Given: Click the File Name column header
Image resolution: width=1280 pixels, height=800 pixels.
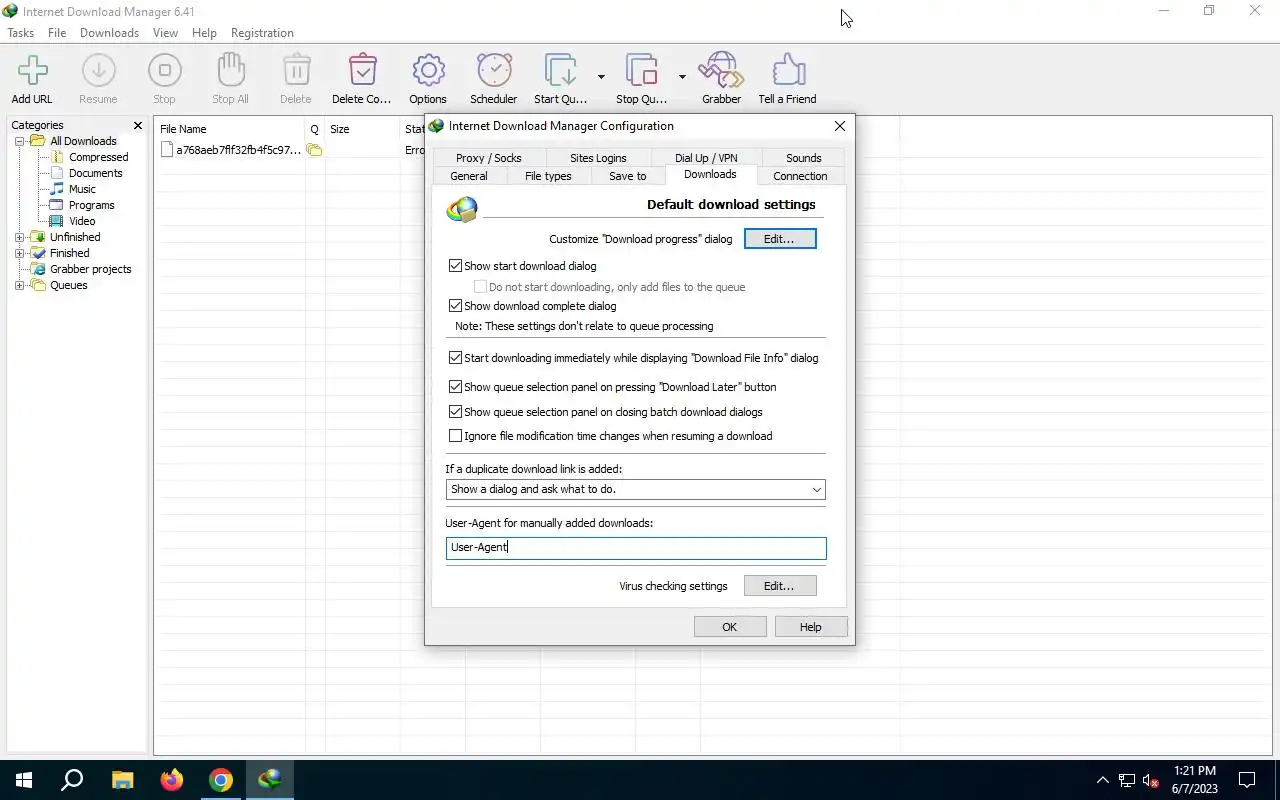Looking at the screenshot, I should pyautogui.click(x=230, y=129).
